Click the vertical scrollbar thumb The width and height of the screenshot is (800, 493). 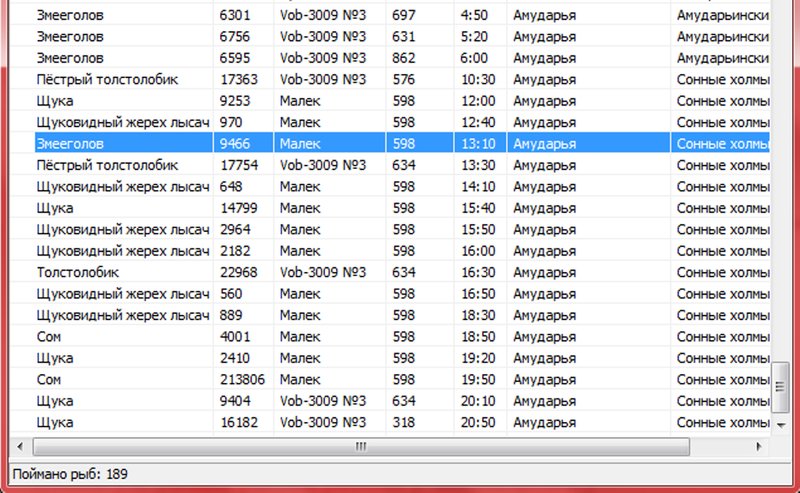point(780,387)
